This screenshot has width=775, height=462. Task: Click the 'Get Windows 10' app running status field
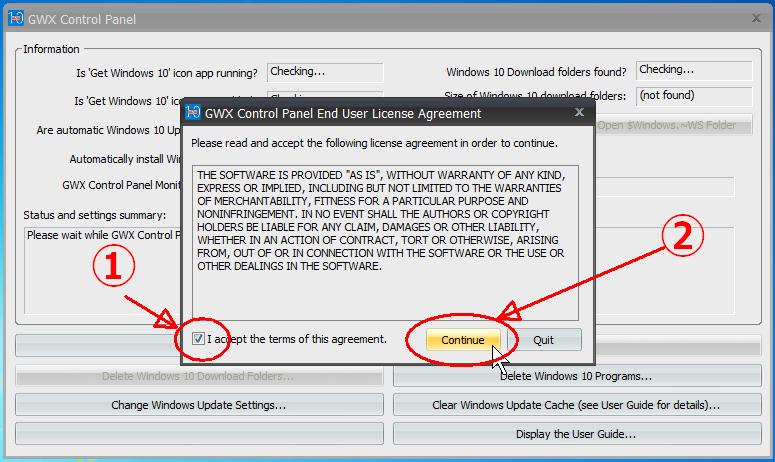tap(325, 72)
